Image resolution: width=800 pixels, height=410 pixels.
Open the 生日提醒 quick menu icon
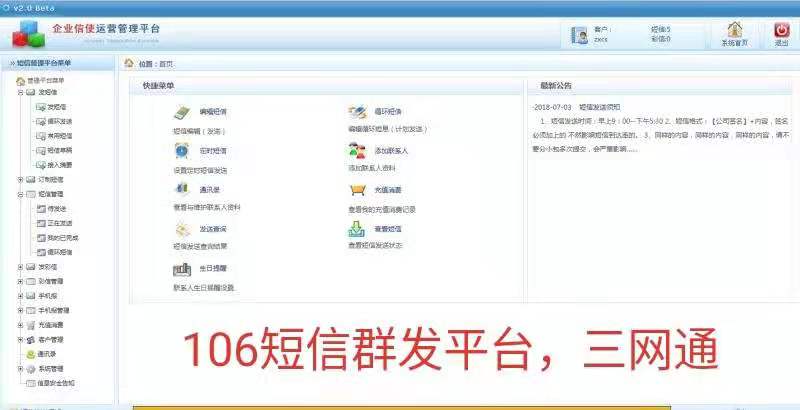[182, 269]
